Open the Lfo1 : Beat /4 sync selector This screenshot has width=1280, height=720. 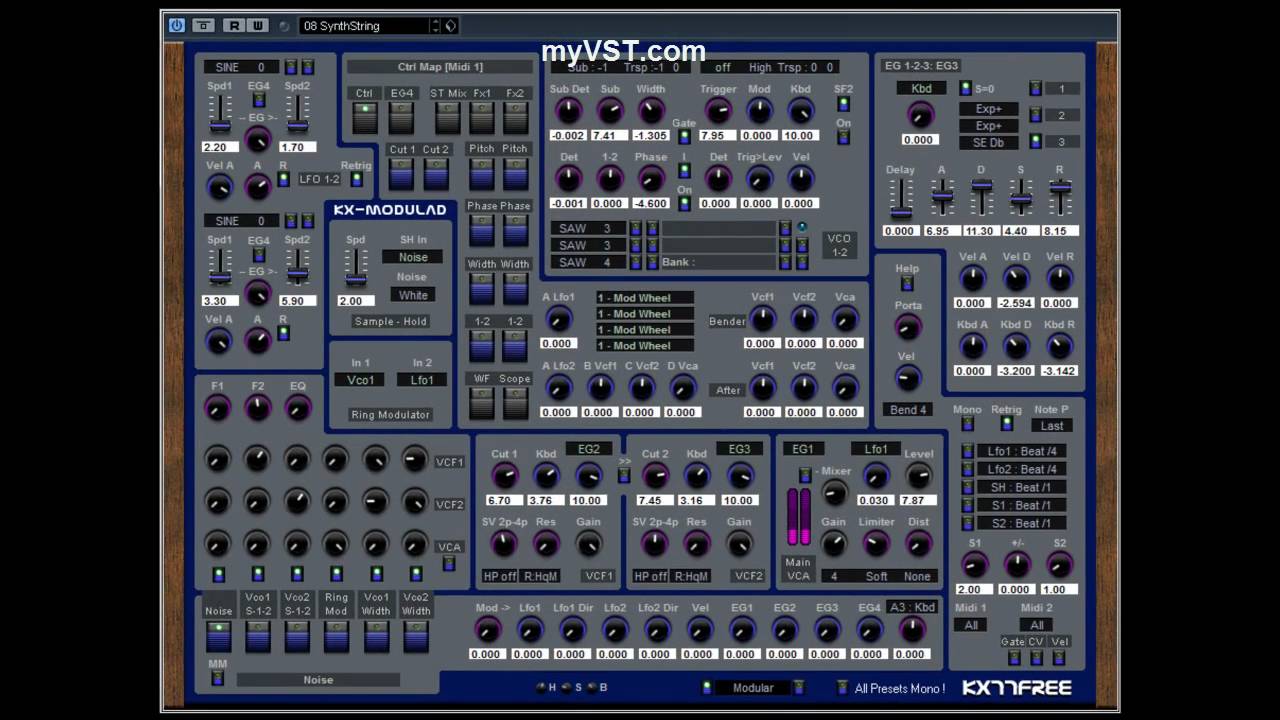point(1021,451)
